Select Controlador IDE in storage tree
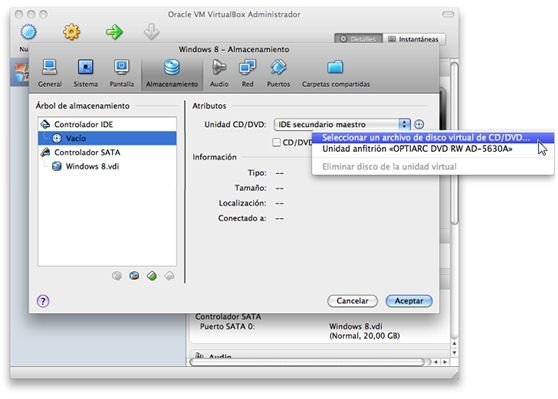 coord(107,124)
